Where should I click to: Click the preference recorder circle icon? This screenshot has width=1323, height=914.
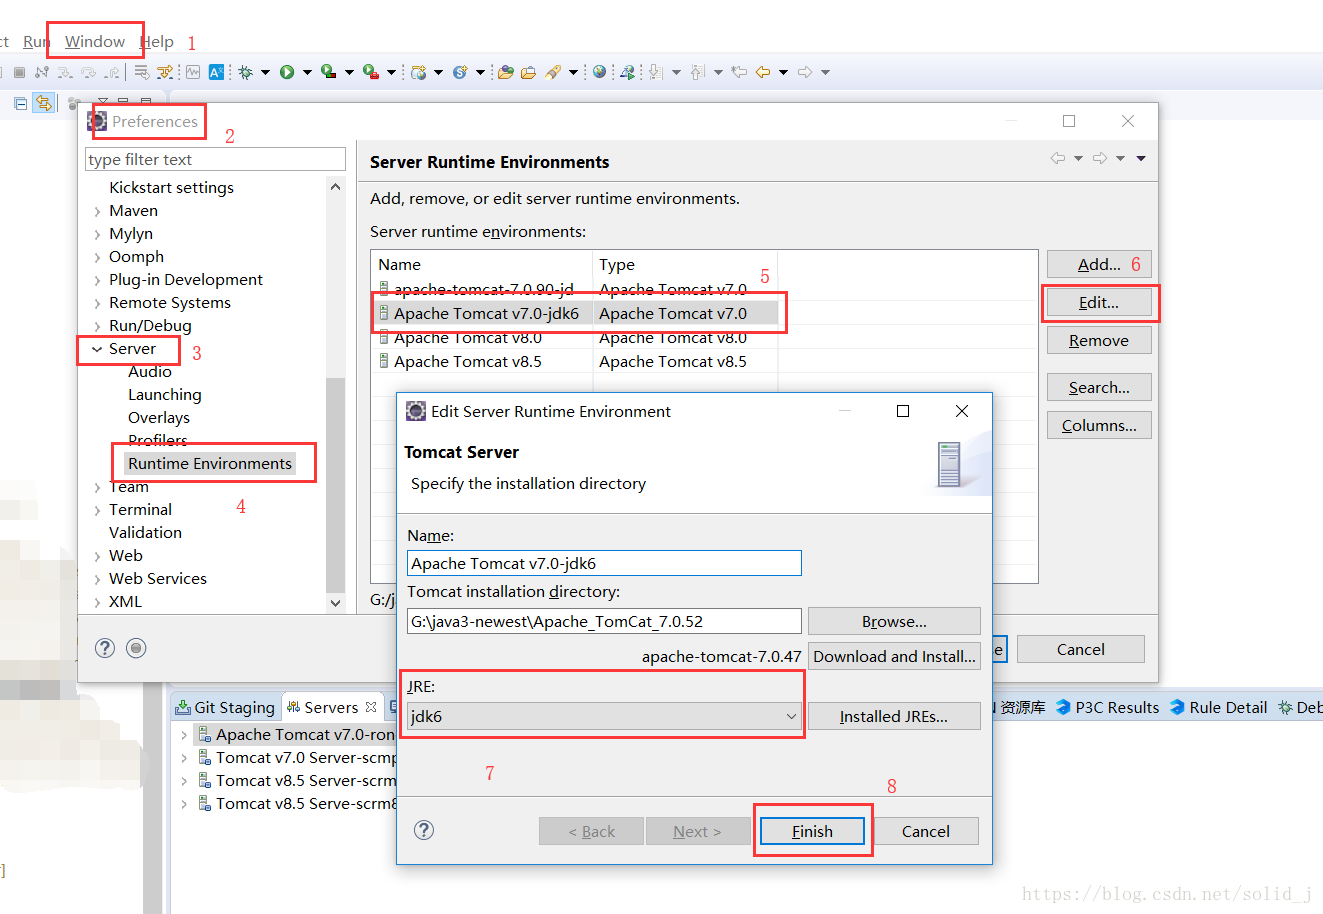(x=137, y=648)
